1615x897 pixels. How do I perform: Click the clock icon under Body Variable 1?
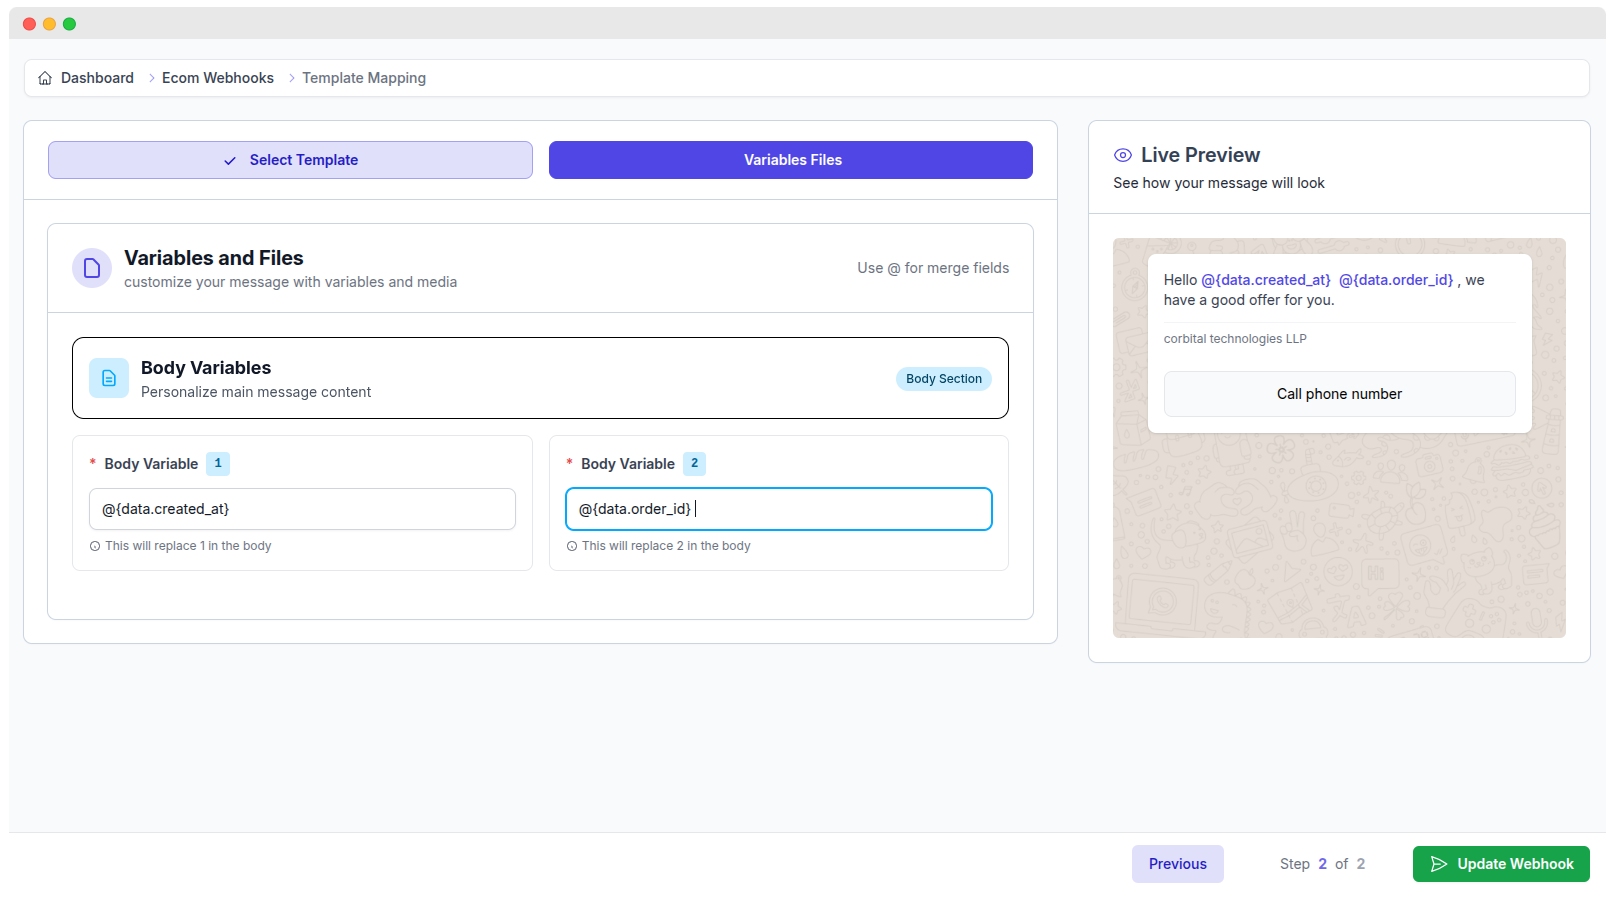[95, 546]
